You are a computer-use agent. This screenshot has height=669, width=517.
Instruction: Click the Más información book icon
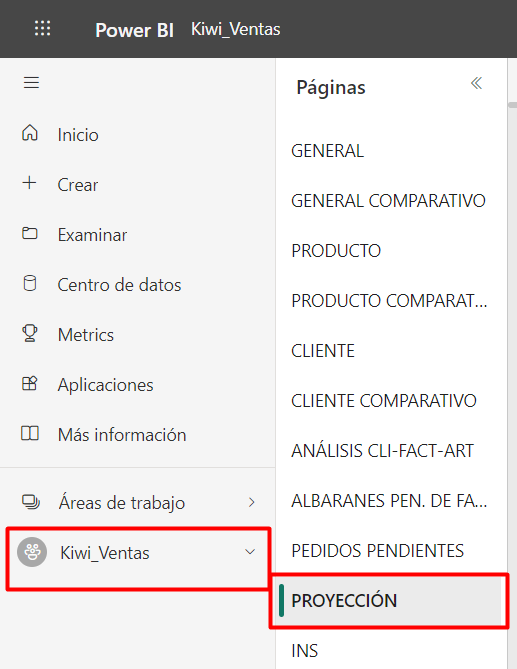click(x=29, y=433)
